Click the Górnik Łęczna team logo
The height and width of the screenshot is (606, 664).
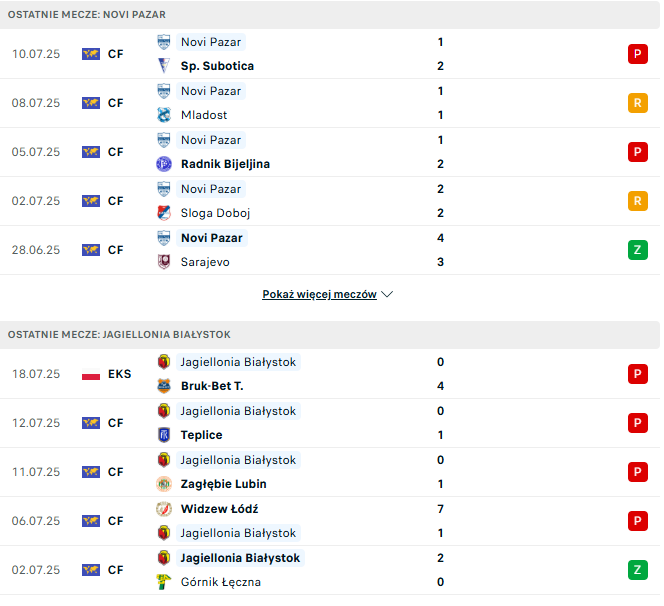point(164,582)
